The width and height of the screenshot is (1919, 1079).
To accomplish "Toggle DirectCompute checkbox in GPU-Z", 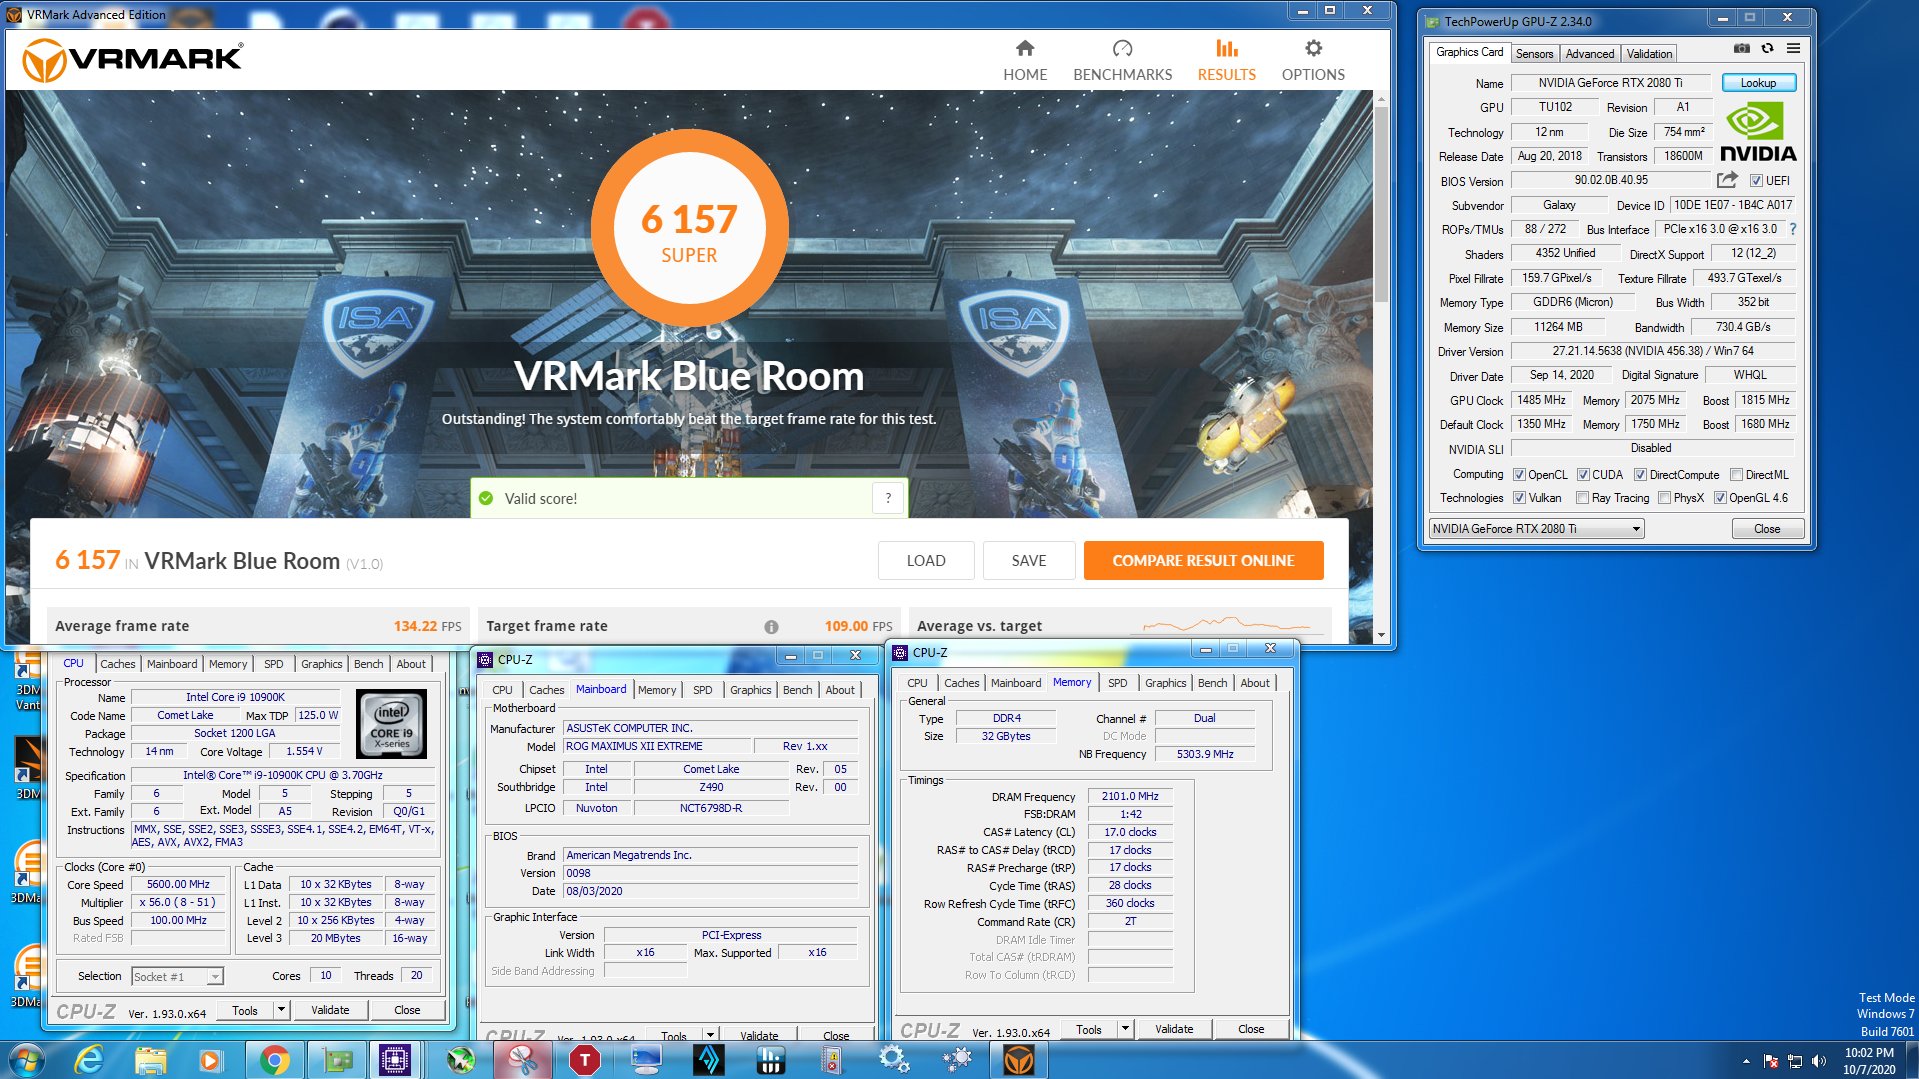I will 1640,475.
